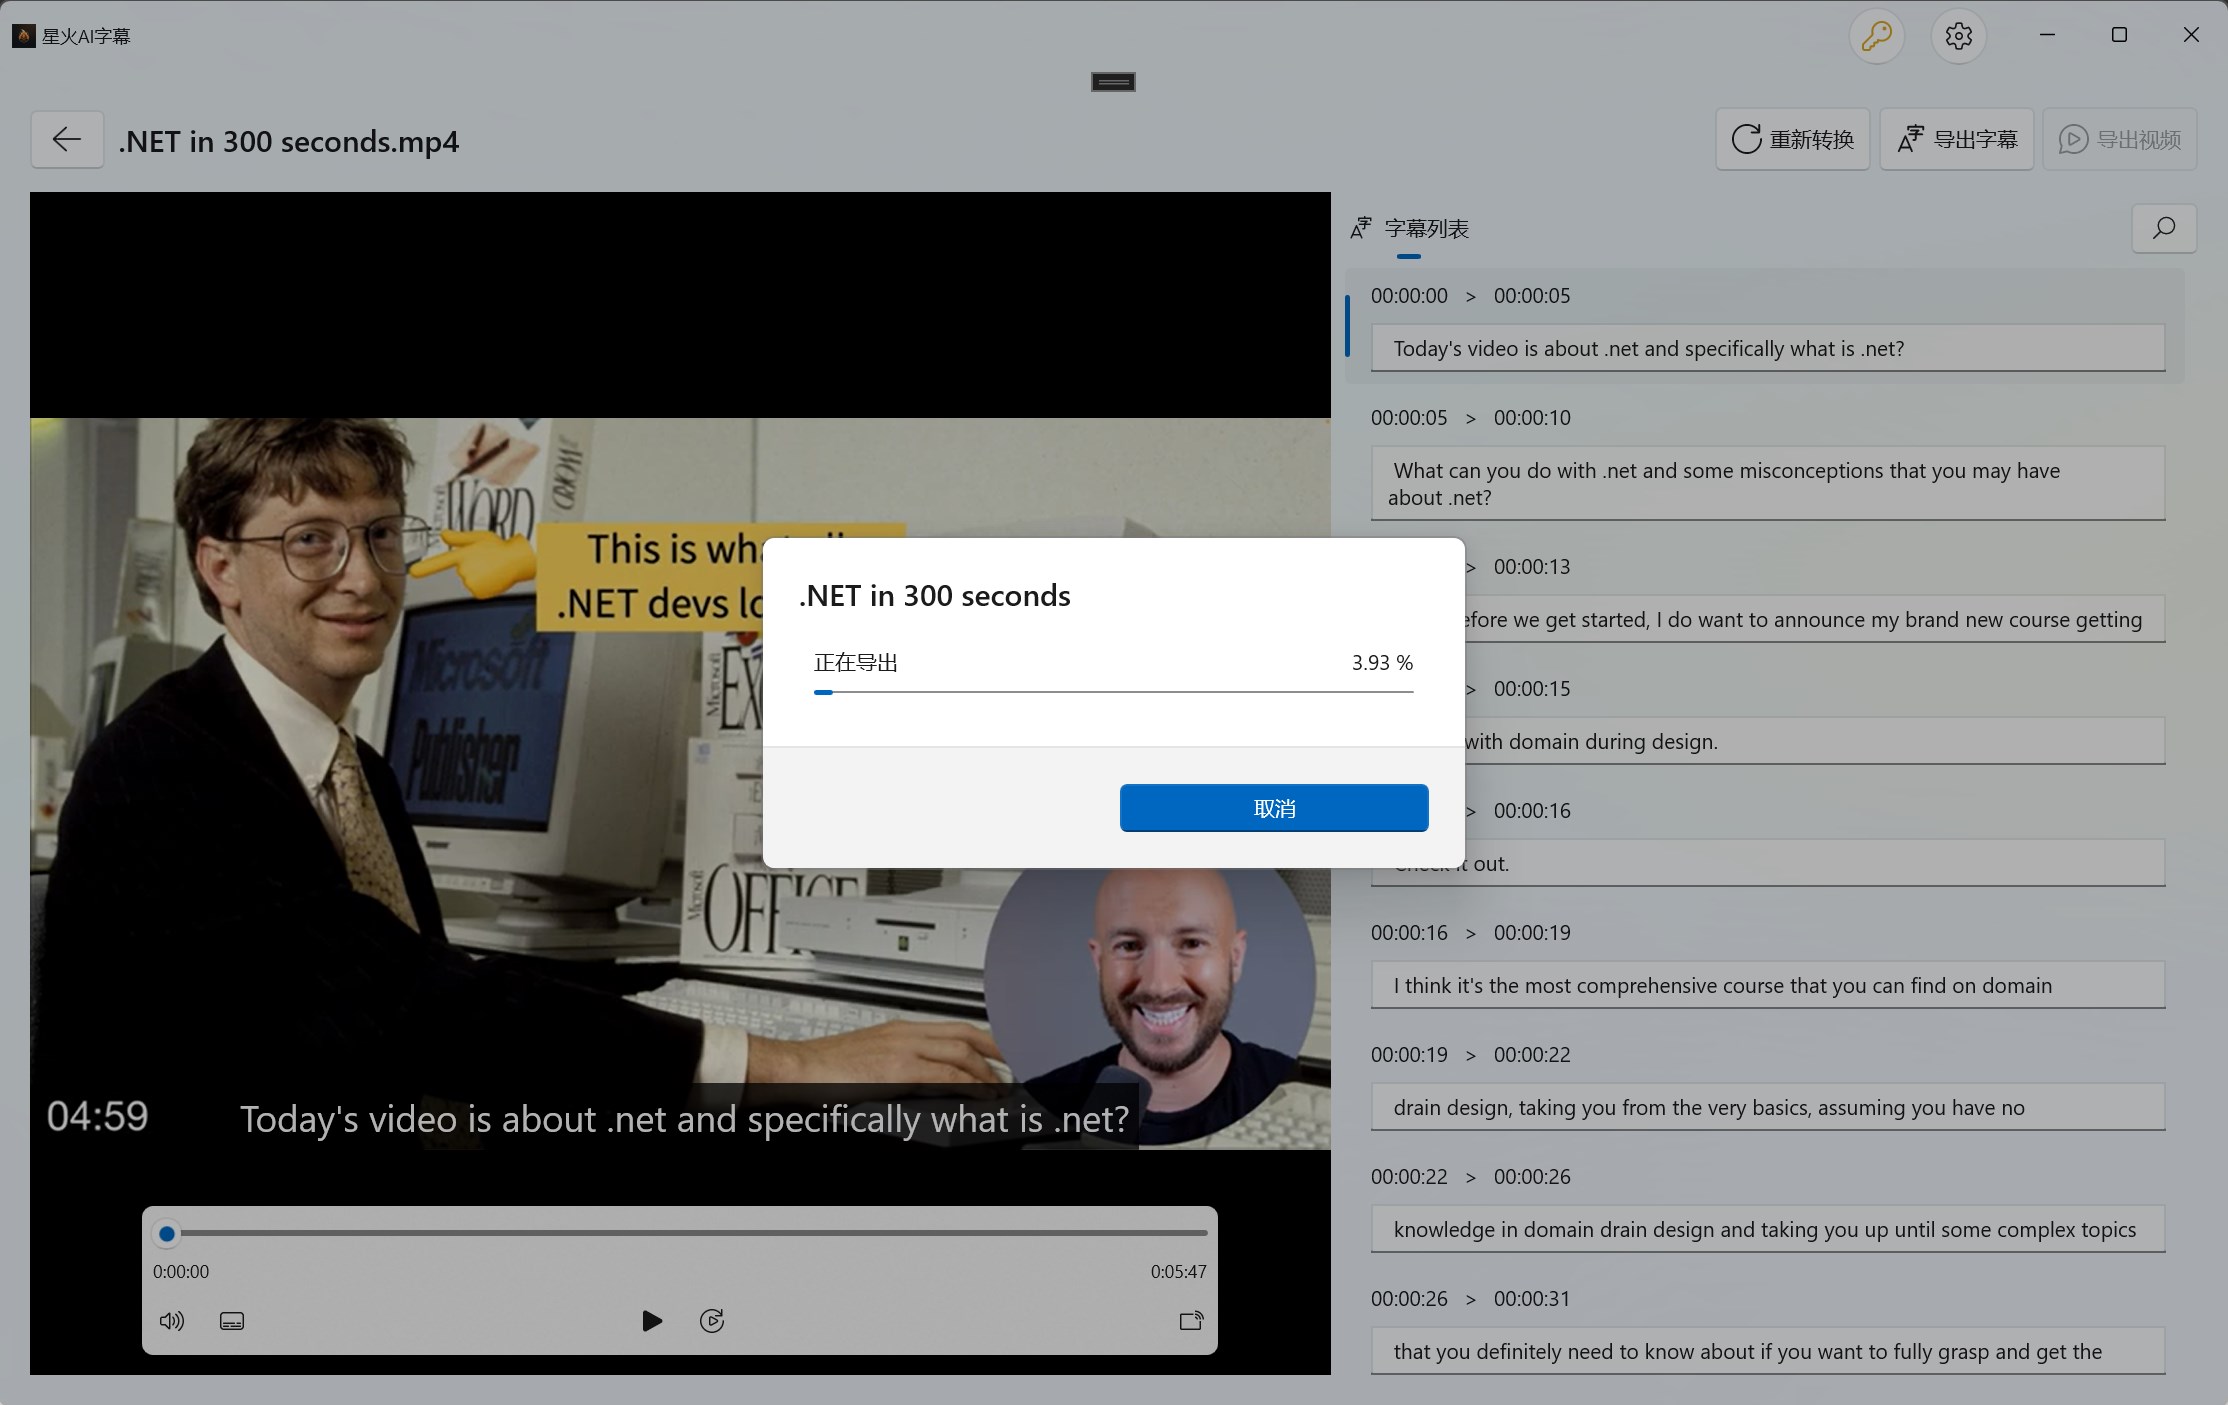This screenshot has height=1405, width=2228.
Task: Click end time 00:00:13
Action: coord(1532,567)
